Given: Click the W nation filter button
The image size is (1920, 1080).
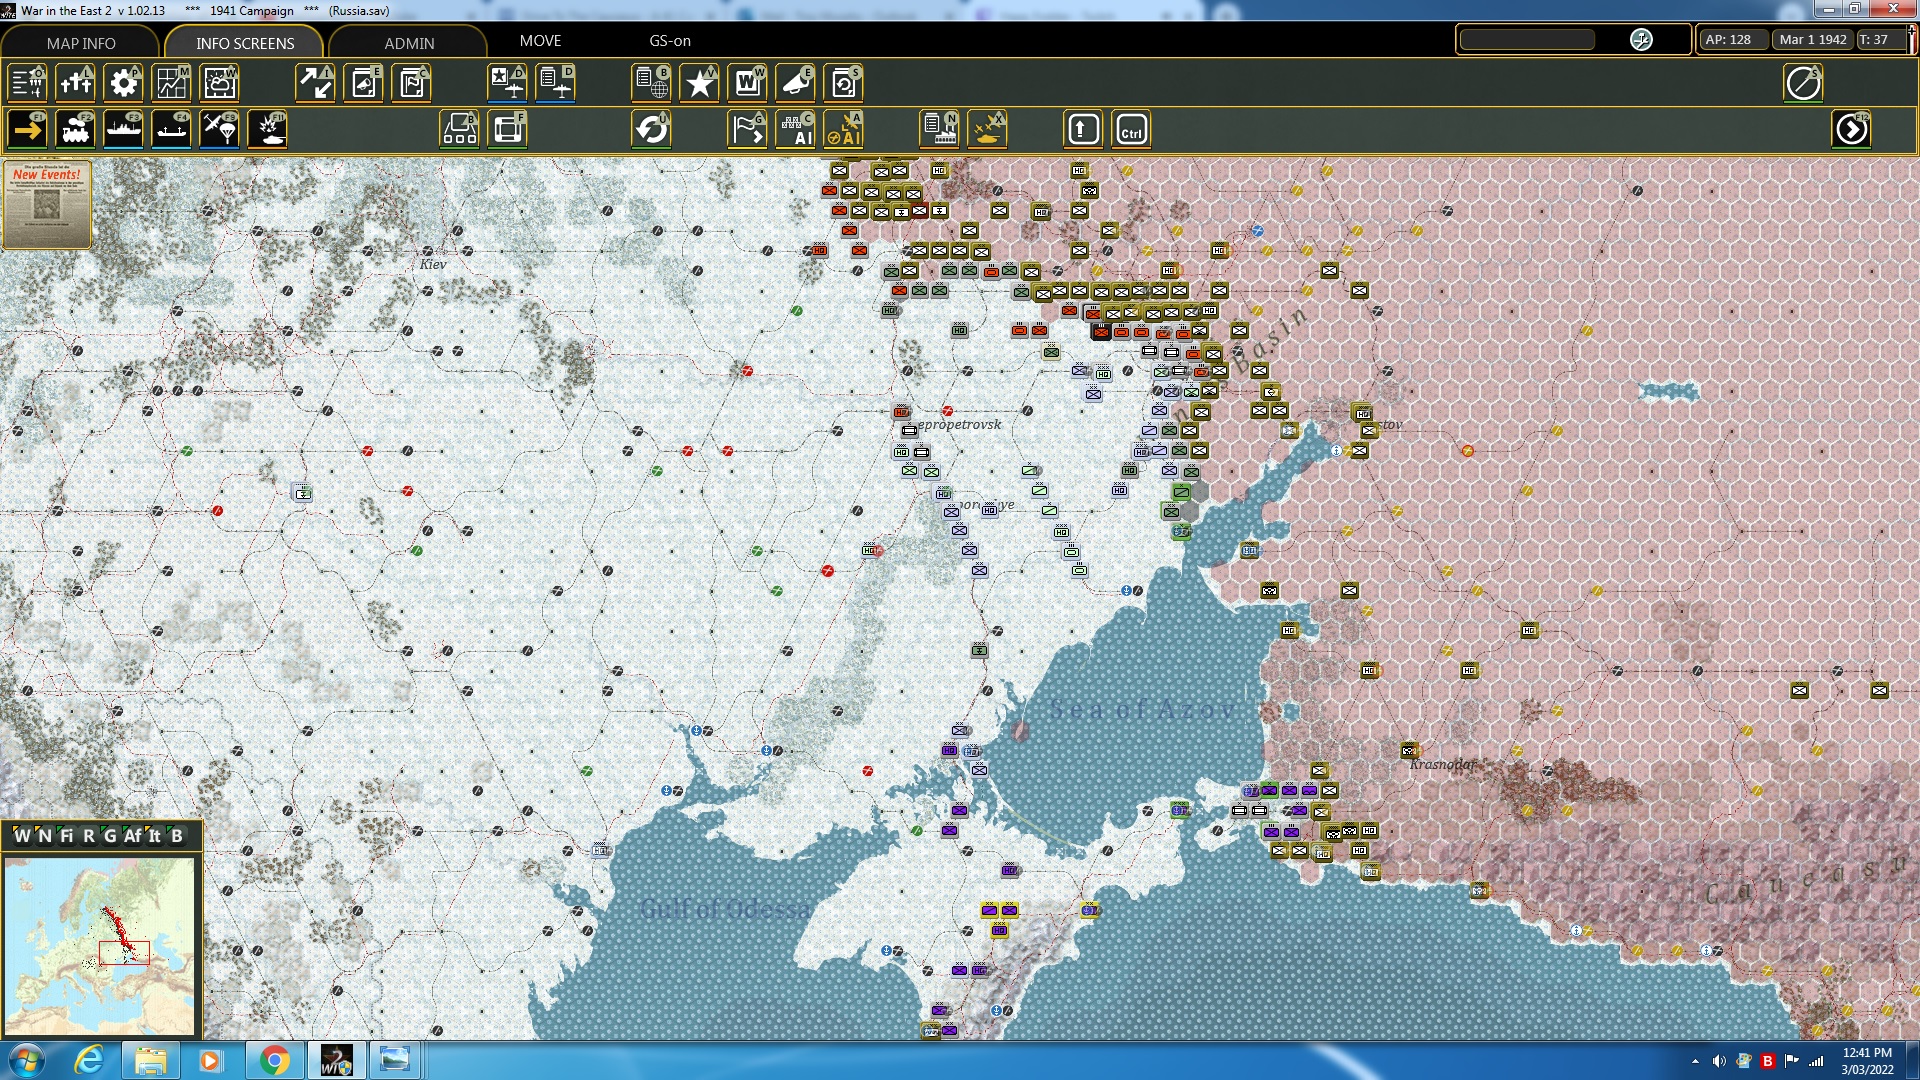Looking at the screenshot, I should tap(22, 836).
